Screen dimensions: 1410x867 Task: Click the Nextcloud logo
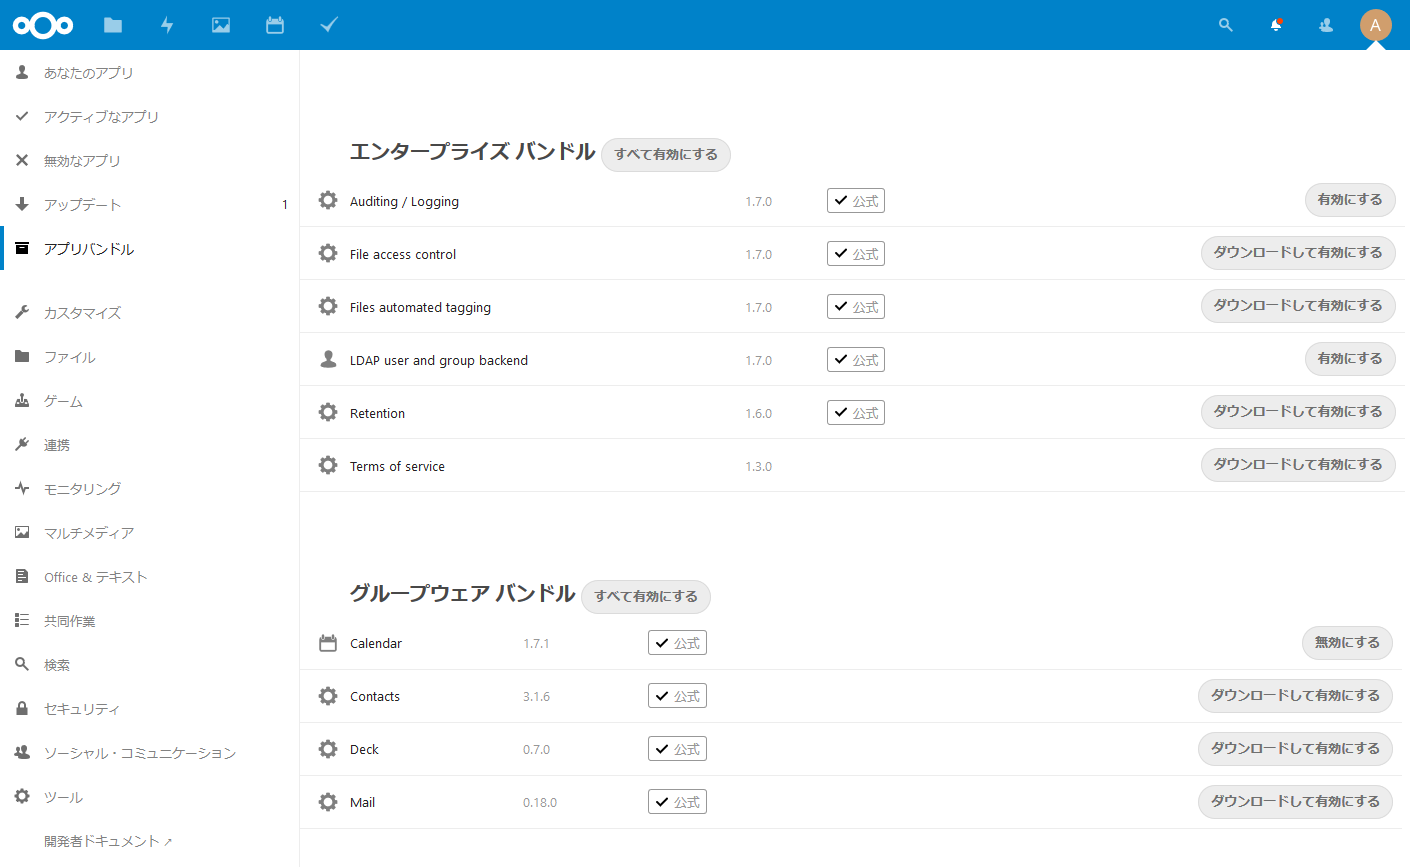[43, 25]
